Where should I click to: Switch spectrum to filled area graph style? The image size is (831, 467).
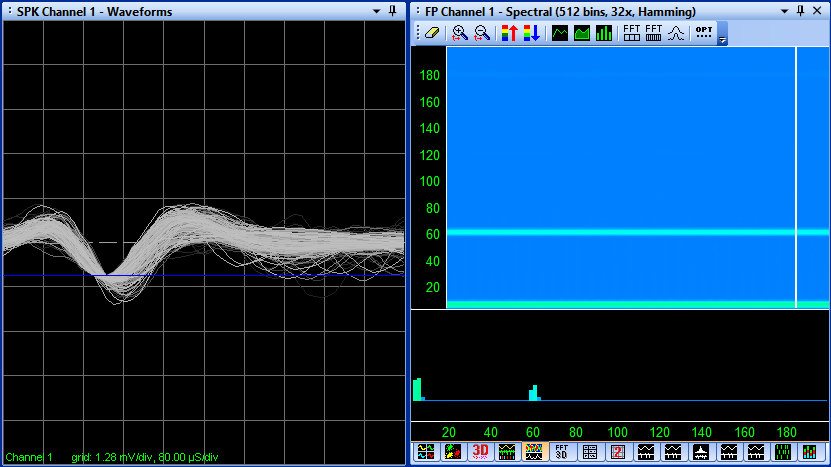pyautogui.click(x=582, y=33)
